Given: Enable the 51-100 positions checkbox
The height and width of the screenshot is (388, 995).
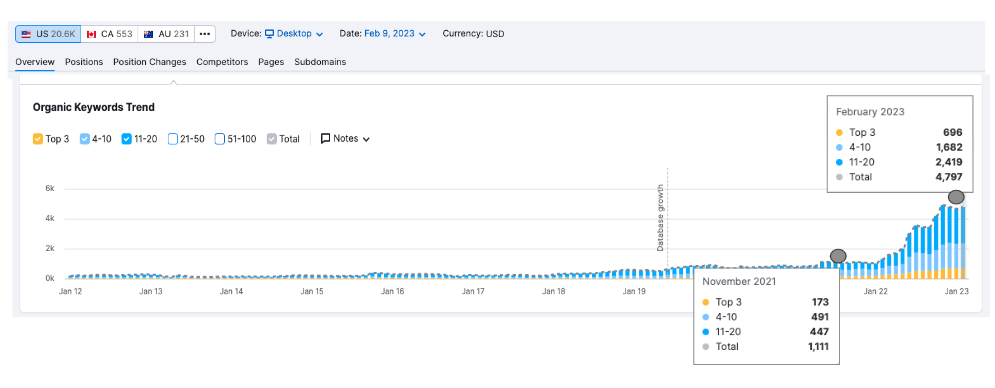Looking at the screenshot, I should [220, 138].
